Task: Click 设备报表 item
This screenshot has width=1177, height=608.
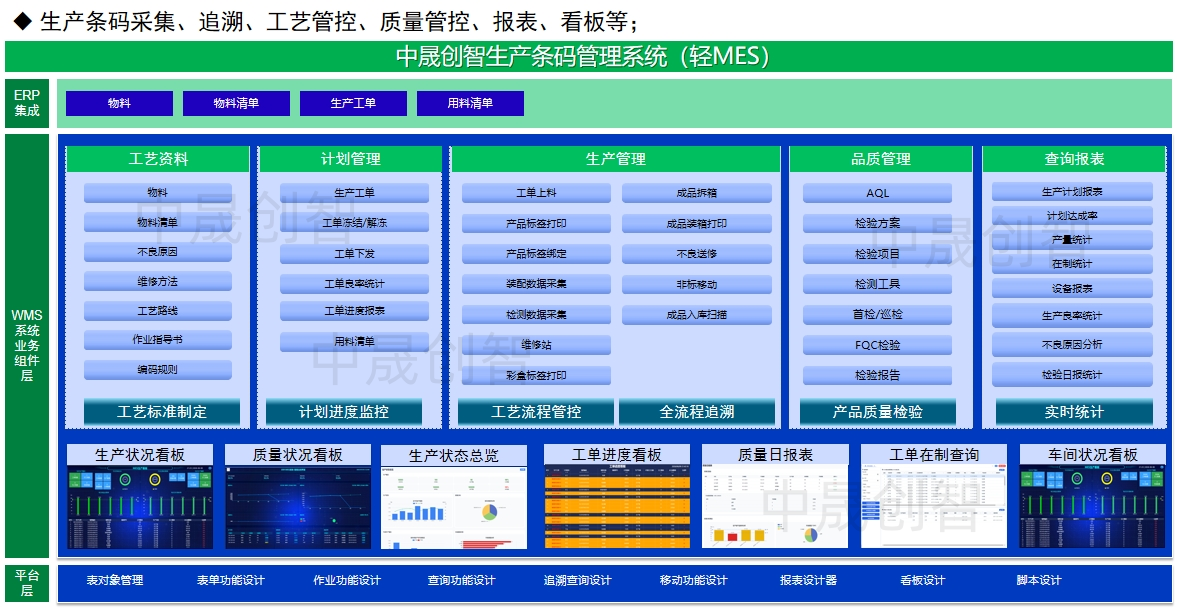Action: click(1073, 288)
